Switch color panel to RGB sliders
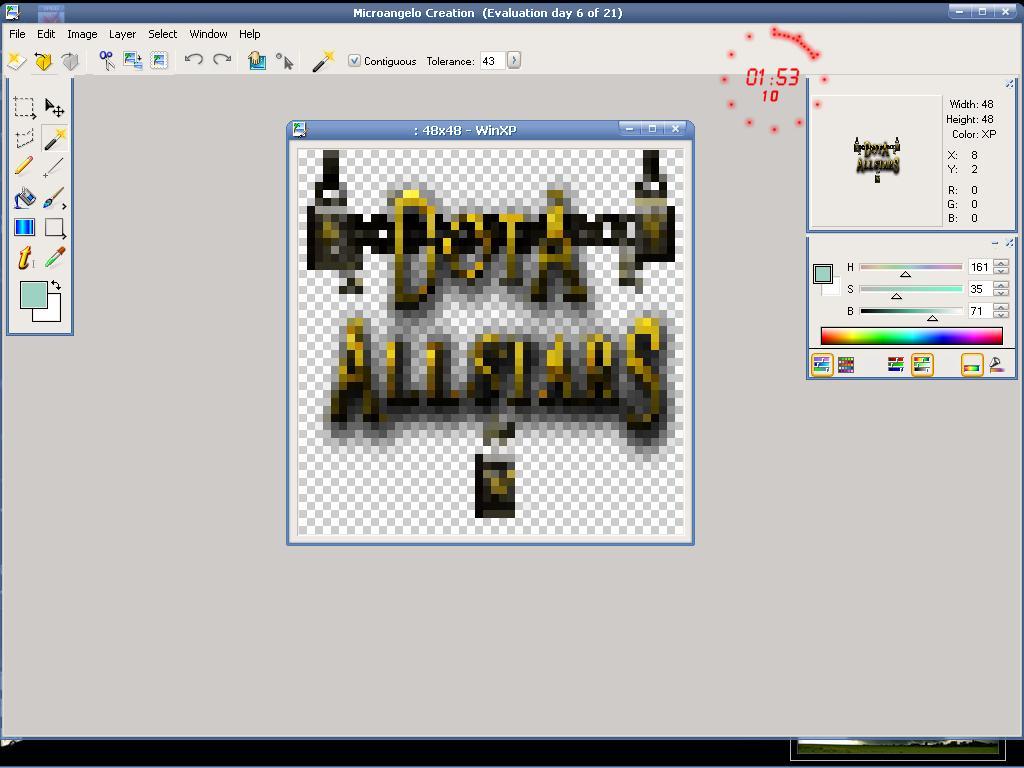This screenshot has height=768, width=1024. click(896, 365)
